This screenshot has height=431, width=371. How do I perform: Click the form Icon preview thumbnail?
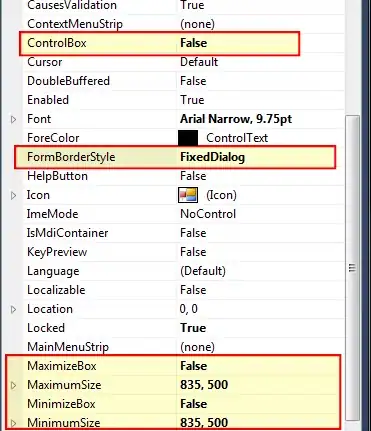(188, 195)
